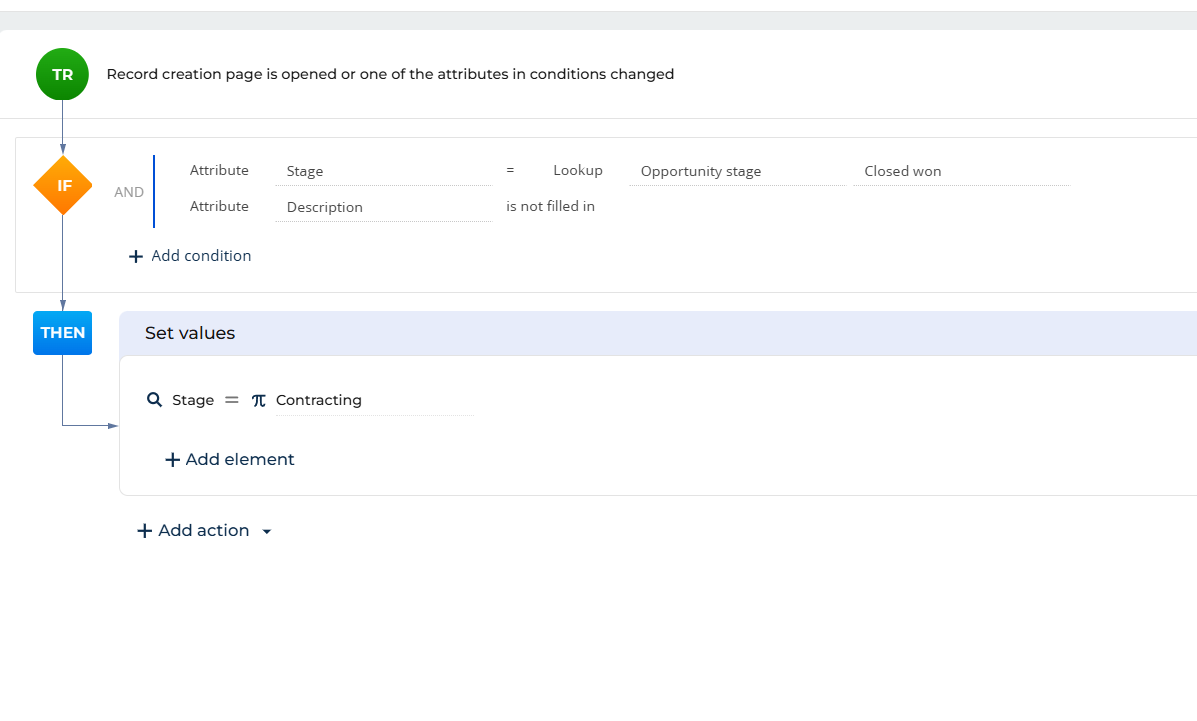Open the Closed won value selector

960,172
